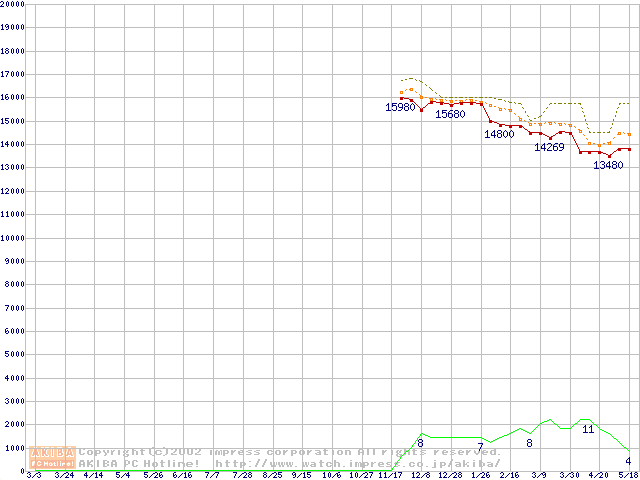Click the 5/18 date on the x-axis
The height and width of the screenshot is (480, 640).
click(627, 475)
